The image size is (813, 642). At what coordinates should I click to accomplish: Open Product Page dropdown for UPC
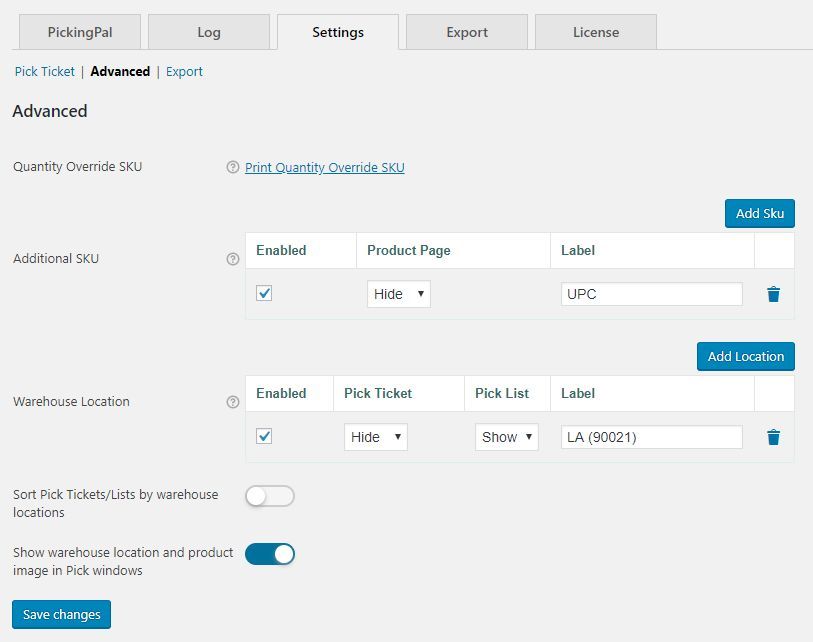398,294
